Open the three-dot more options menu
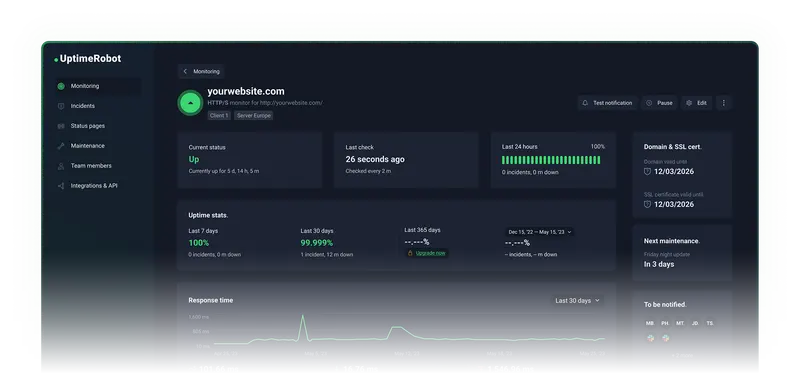The width and height of the screenshot is (800, 383). [x=723, y=103]
